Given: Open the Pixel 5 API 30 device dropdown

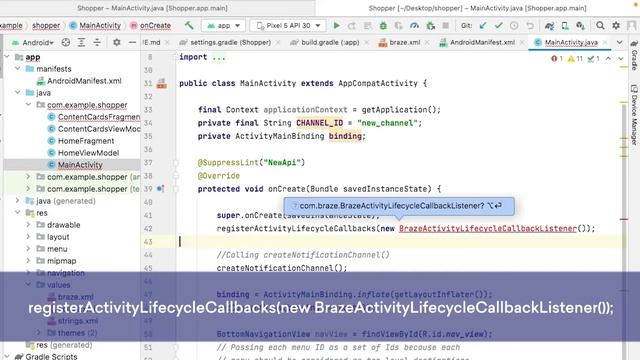Looking at the screenshot, I should coord(288,25).
